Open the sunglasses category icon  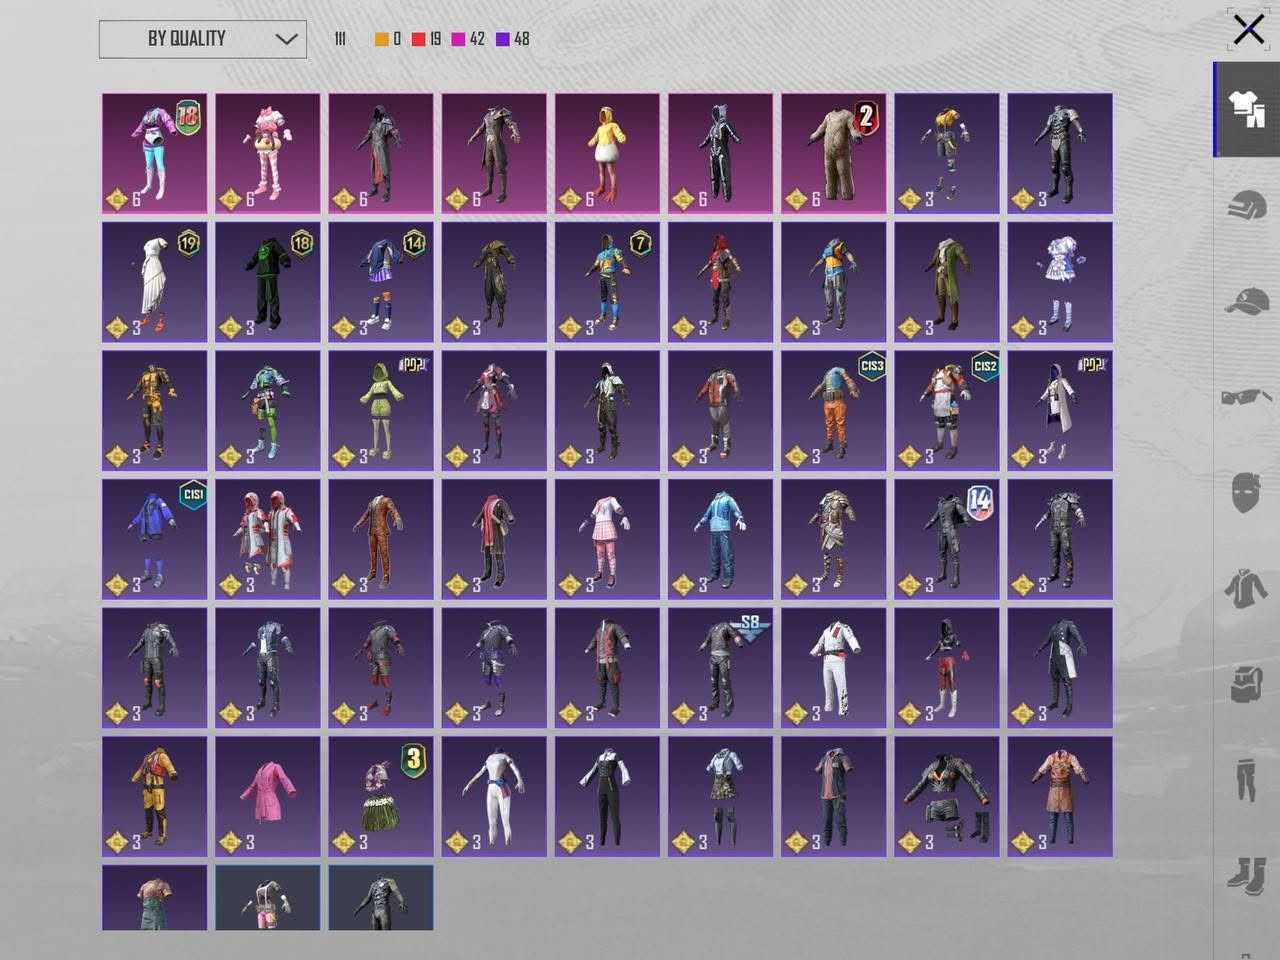click(x=1246, y=397)
